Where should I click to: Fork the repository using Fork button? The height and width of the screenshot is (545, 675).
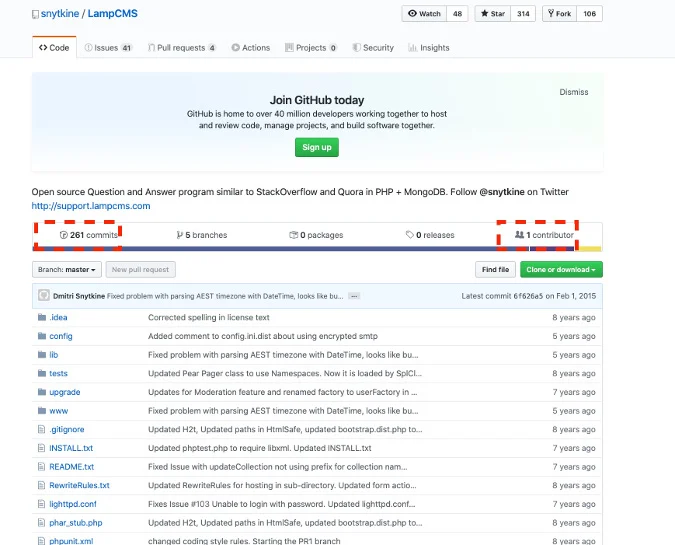[559, 14]
